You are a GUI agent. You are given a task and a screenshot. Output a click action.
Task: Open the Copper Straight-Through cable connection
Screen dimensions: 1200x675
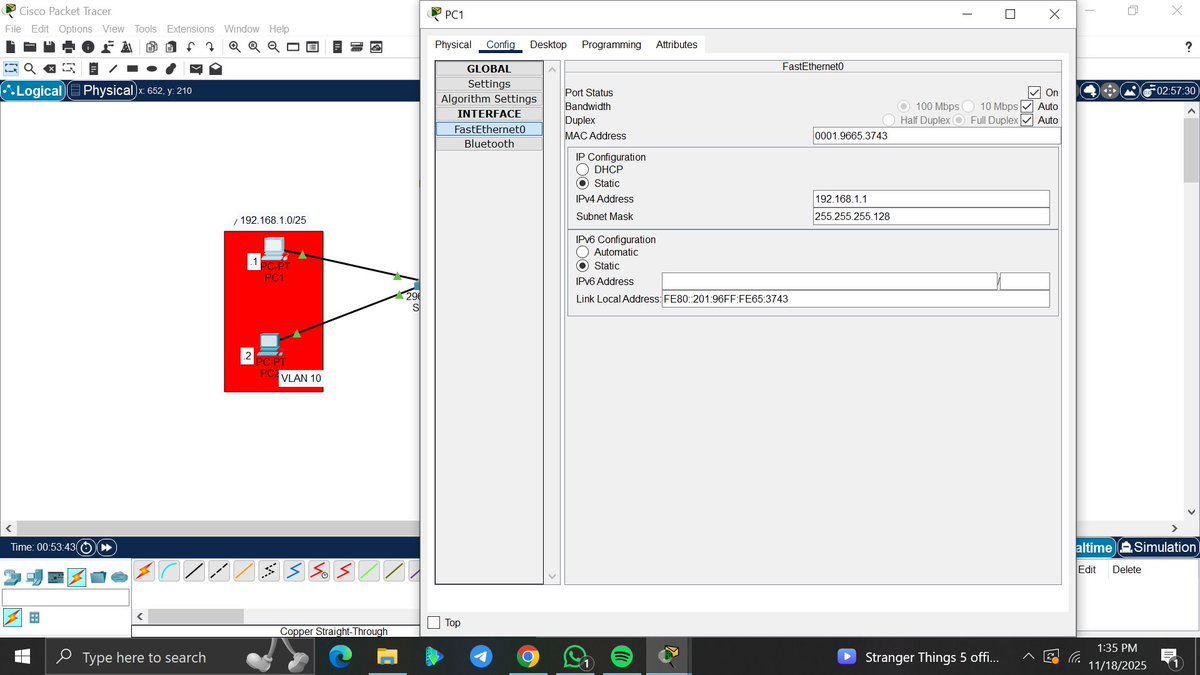coord(196,571)
